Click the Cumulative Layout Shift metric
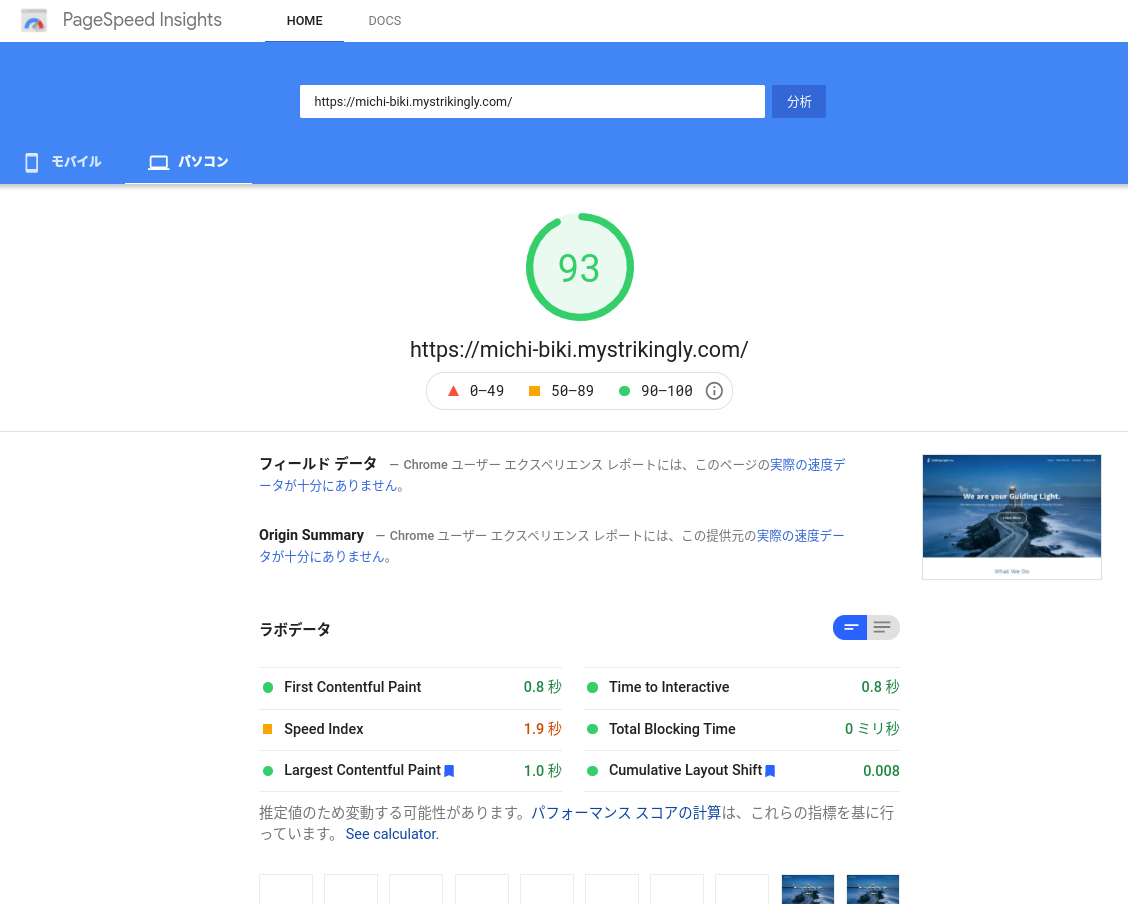Viewport: 1128px width, 904px height. [x=742, y=771]
